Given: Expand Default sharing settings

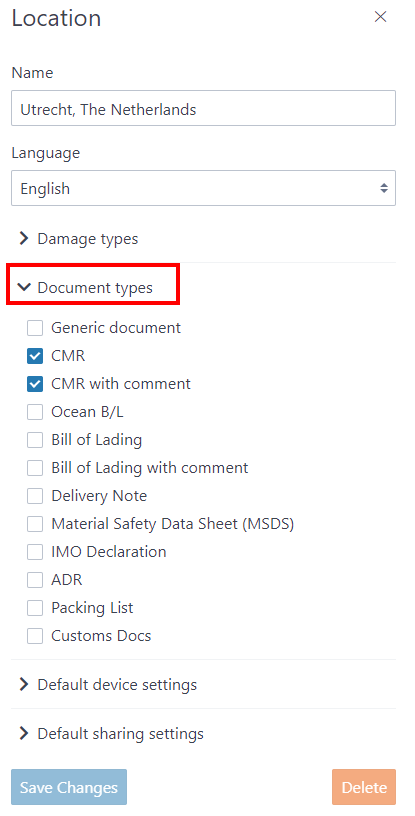Looking at the screenshot, I should (111, 734).
